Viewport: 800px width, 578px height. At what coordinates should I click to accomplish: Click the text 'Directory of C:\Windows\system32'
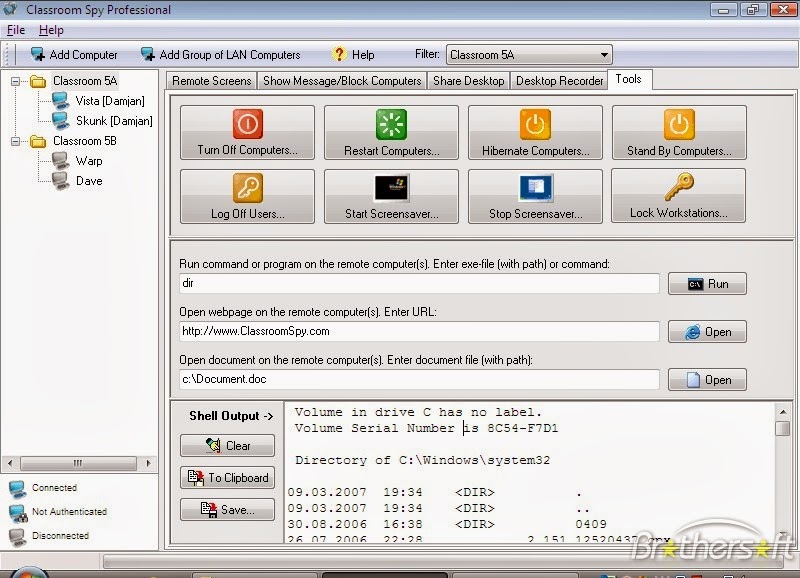tap(422, 460)
